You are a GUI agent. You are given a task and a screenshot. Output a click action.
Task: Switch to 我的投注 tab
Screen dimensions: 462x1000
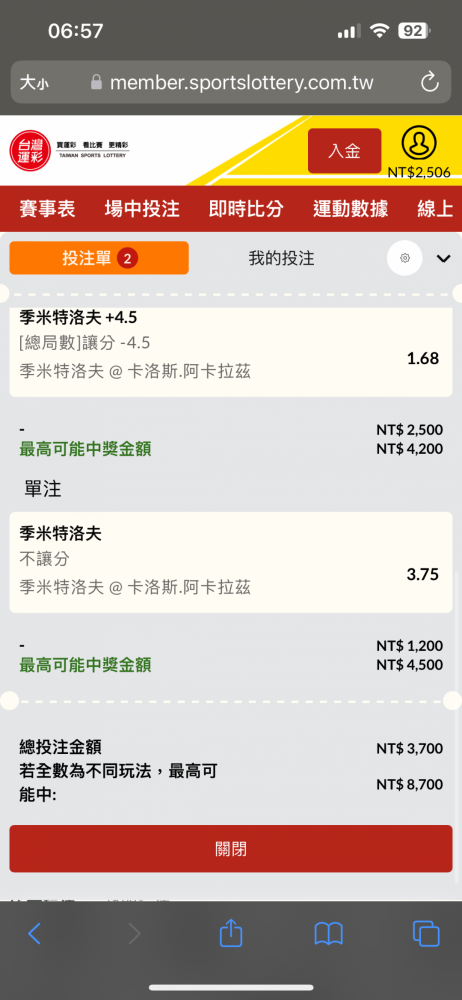click(281, 258)
